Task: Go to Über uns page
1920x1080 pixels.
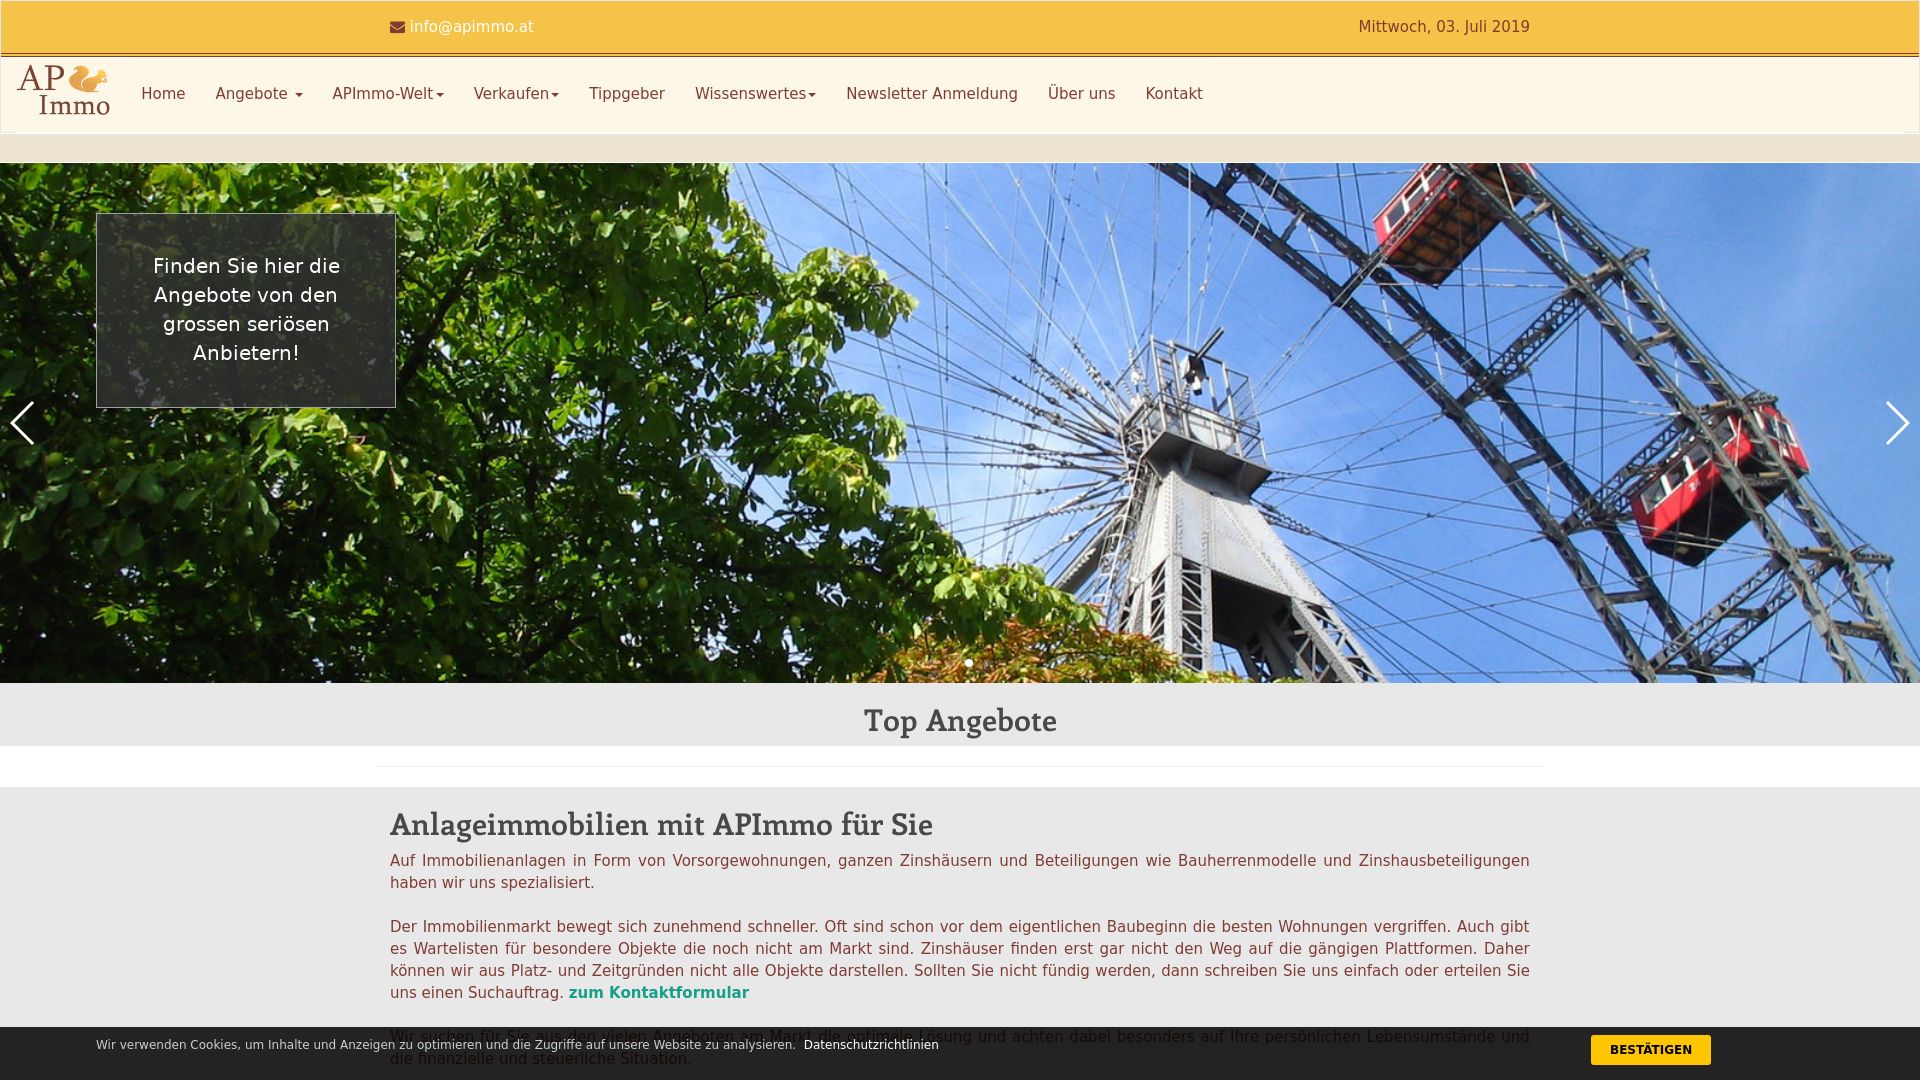Action: [x=1081, y=94]
